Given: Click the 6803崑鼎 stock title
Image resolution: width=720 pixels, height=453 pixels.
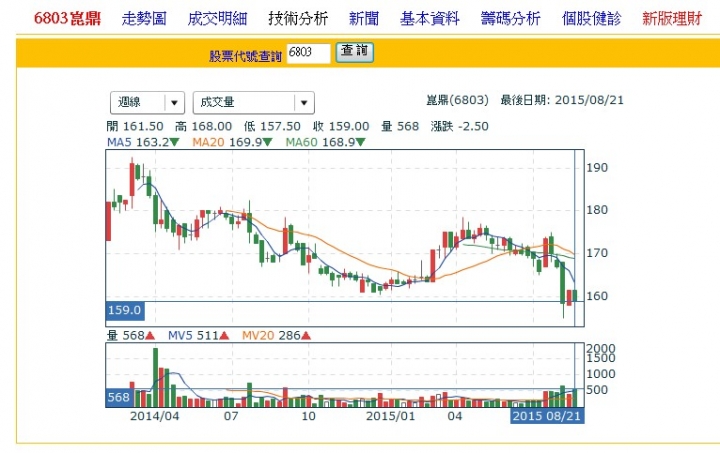Looking at the screenshot, I should click(x=68, y=19).
